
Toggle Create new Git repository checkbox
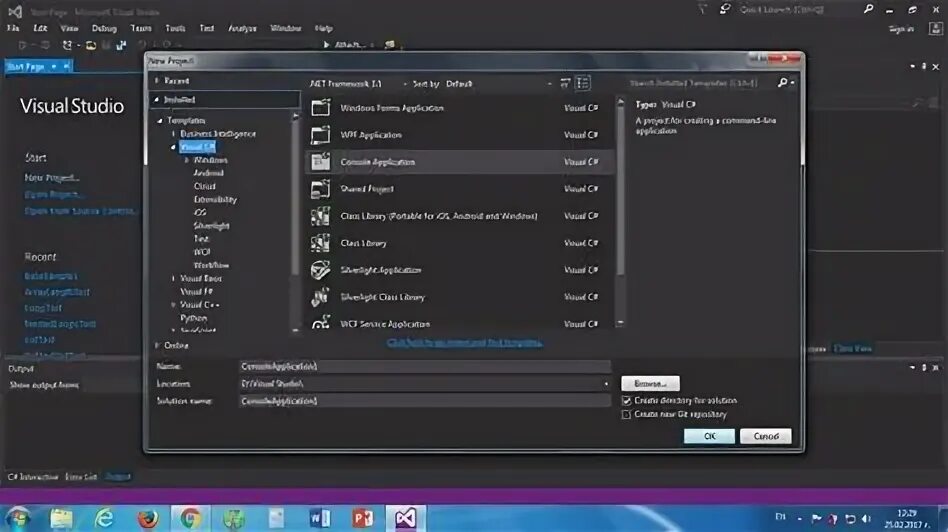click(626, 415)
